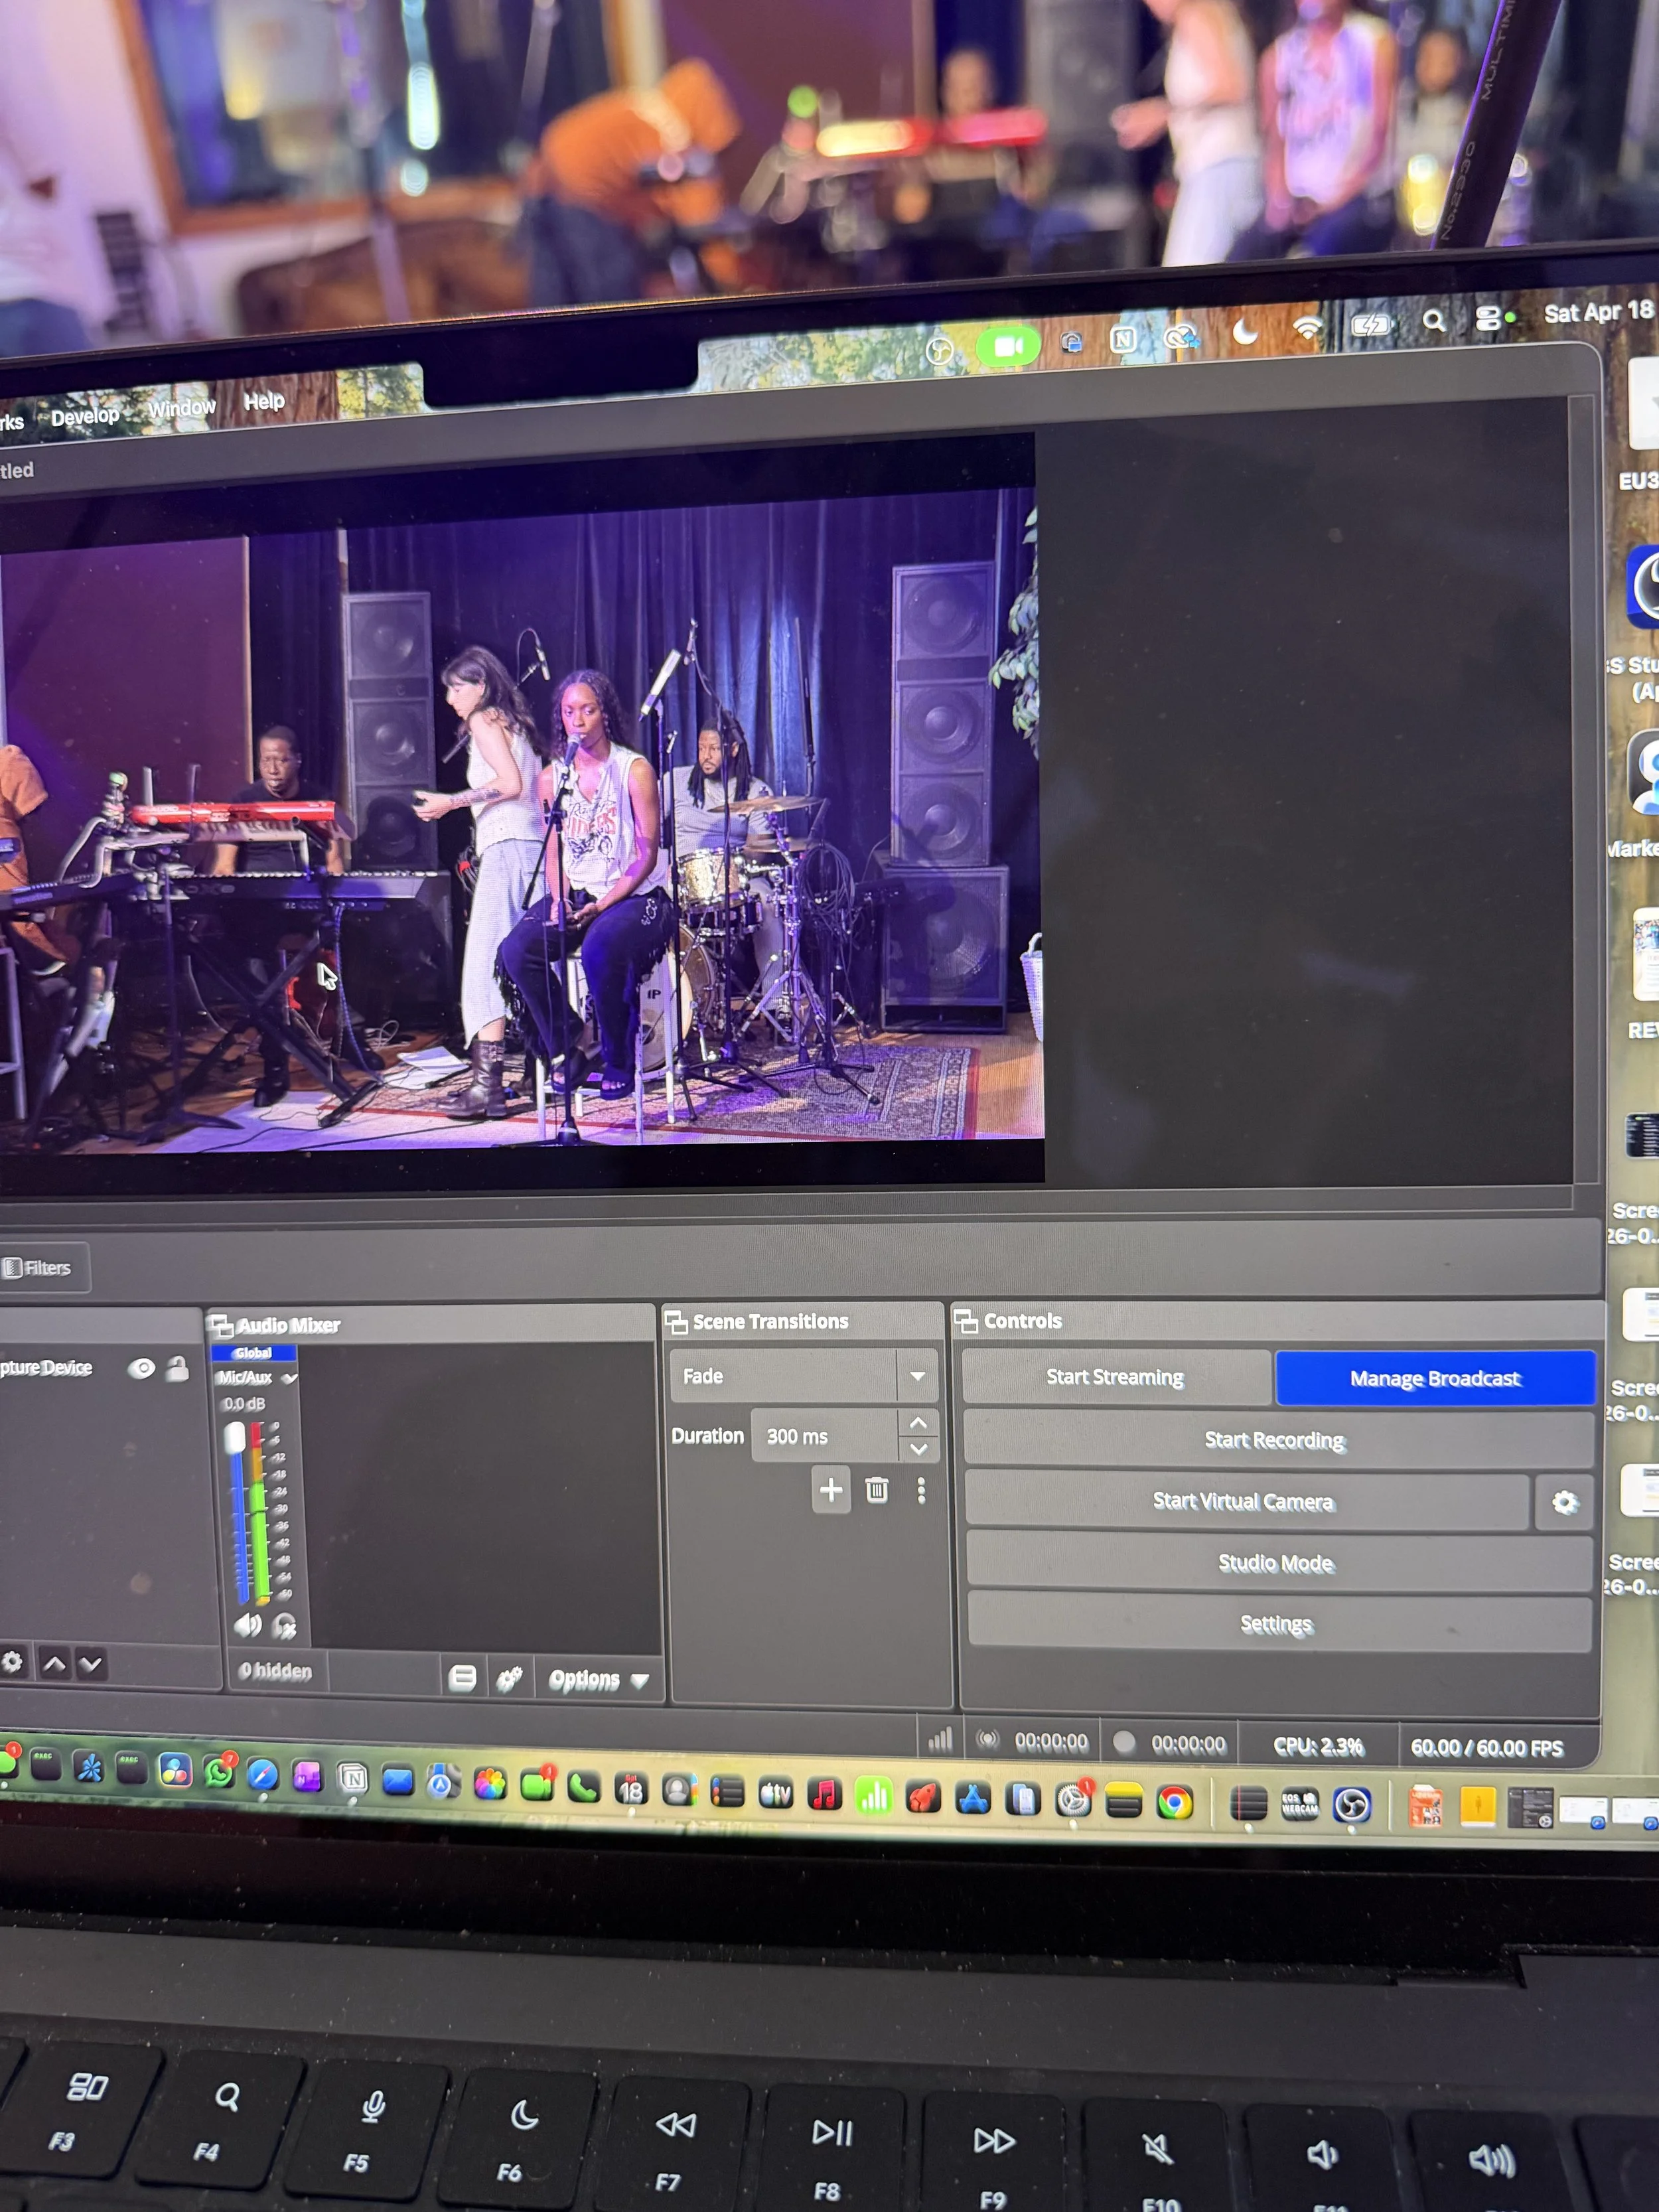Click the Controls dock float icon
This screenshot has height=2212, width=1659.
click(966, 1321)
